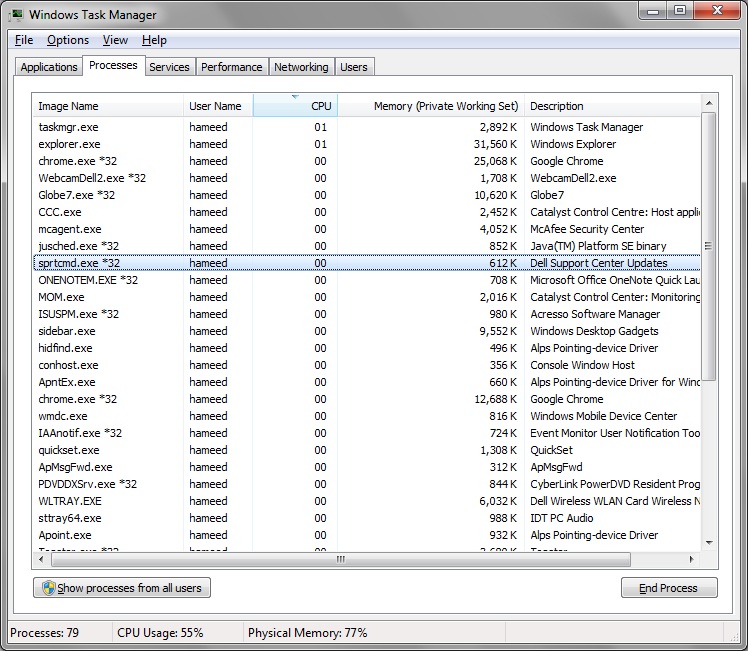Select the MOM.exe process
Image resolution: width=748 pixels, height=651 pixels.
click(x=367, y=297)
